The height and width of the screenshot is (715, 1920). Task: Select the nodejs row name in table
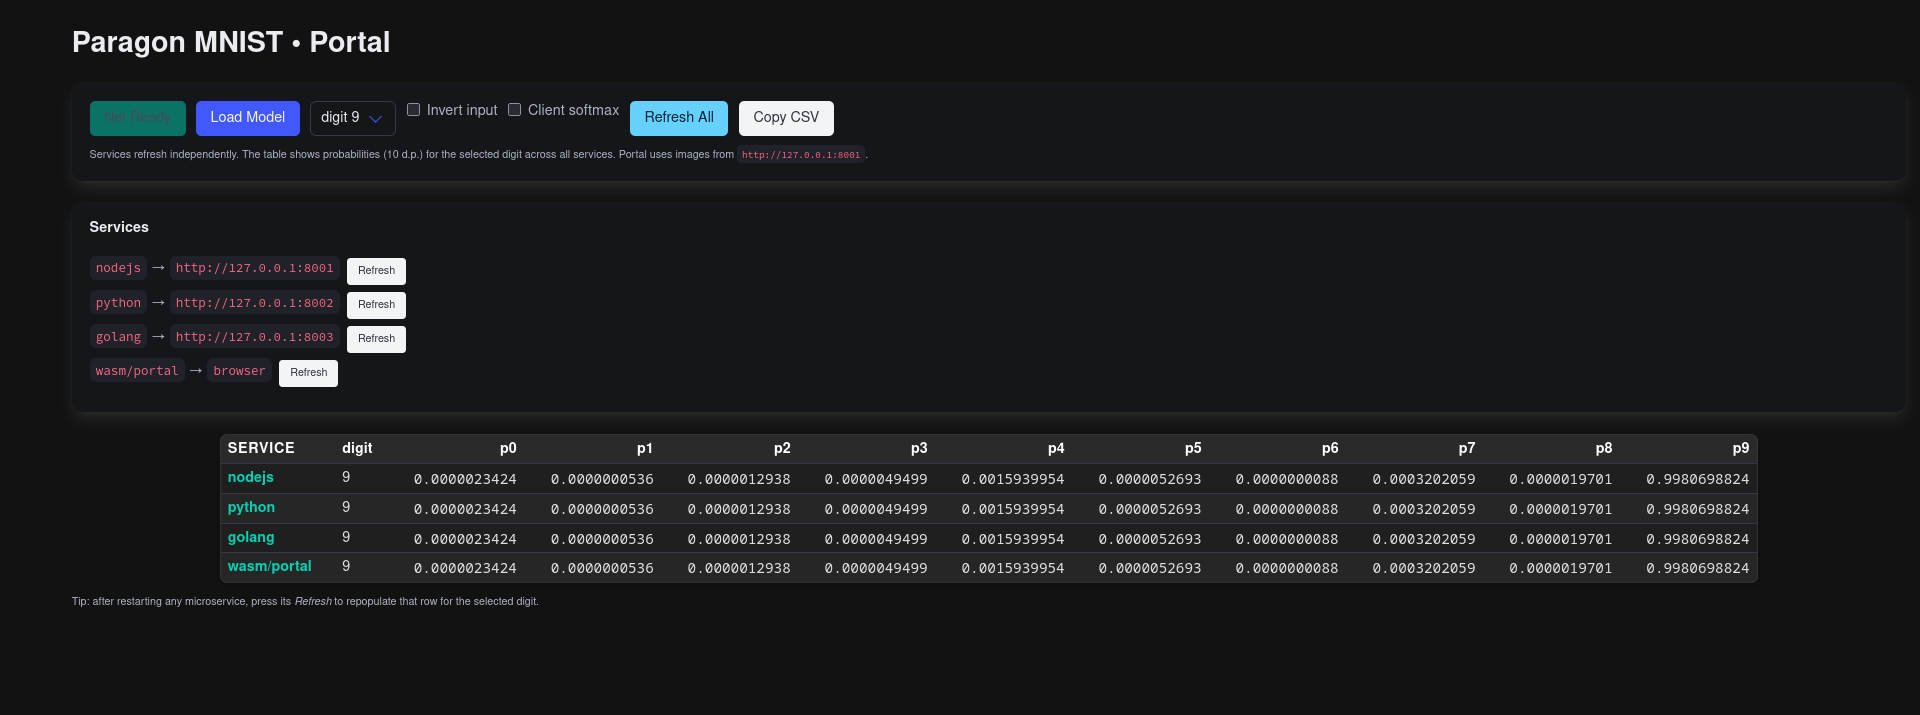(x=251, y=477)
